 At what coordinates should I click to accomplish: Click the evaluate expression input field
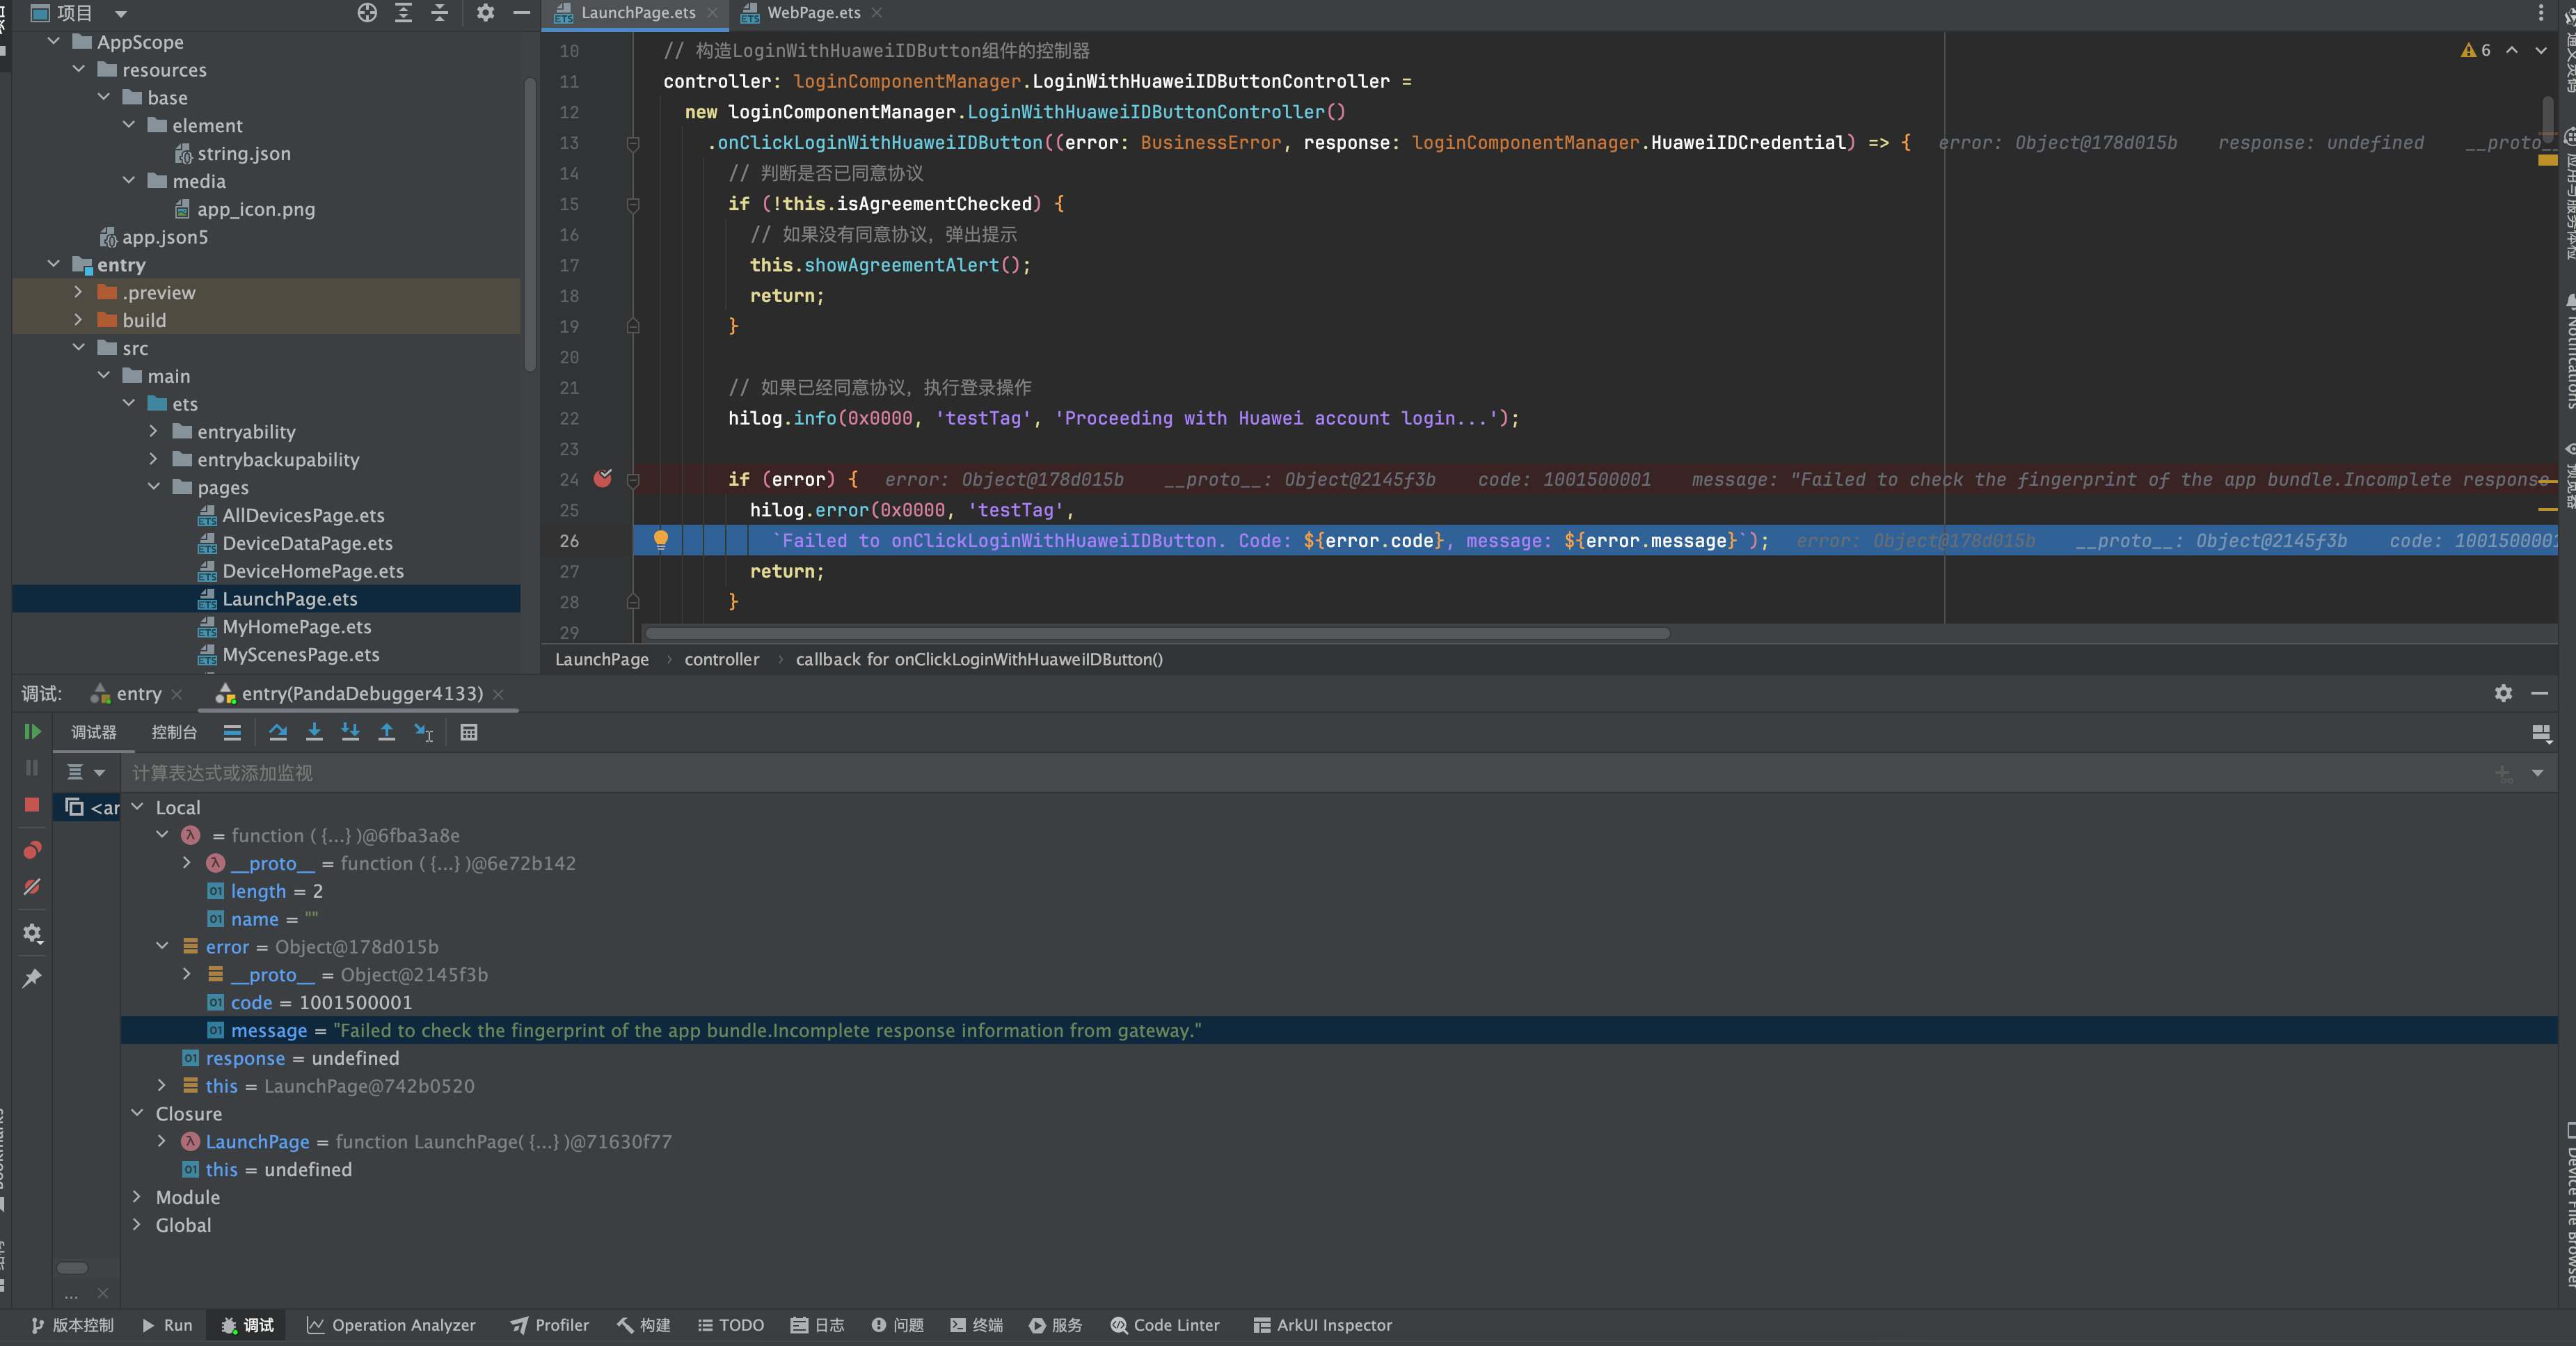pyautogui.click(x=1300, y=773)
